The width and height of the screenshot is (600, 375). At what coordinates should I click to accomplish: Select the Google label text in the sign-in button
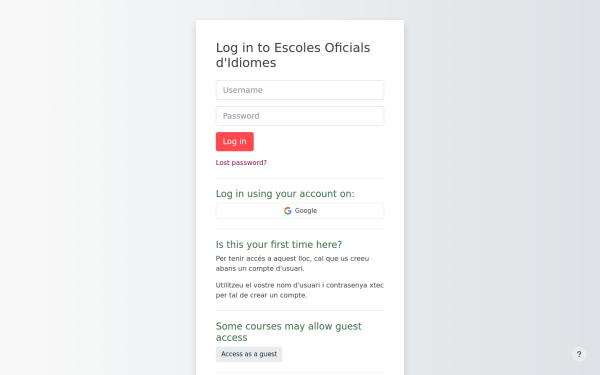coord(306,211)
